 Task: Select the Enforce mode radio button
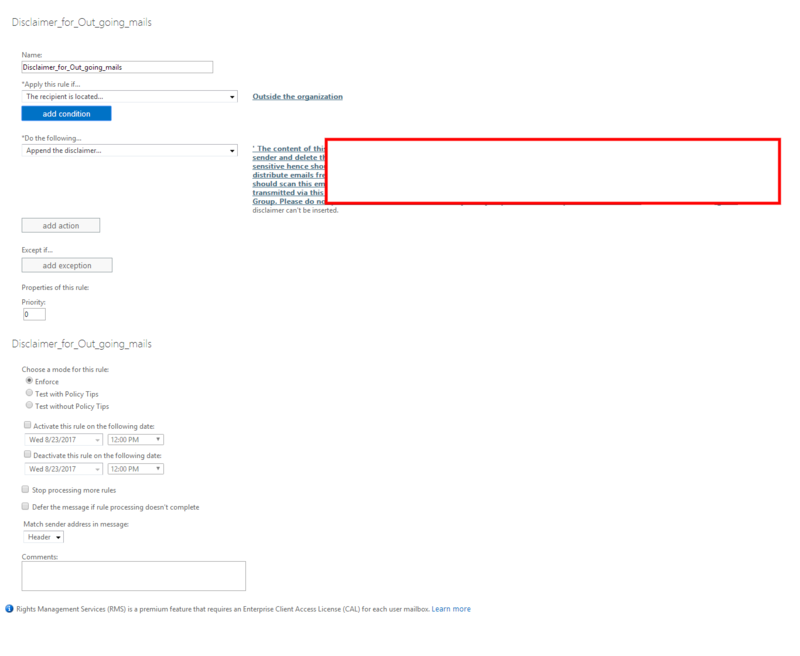point(30,380)
